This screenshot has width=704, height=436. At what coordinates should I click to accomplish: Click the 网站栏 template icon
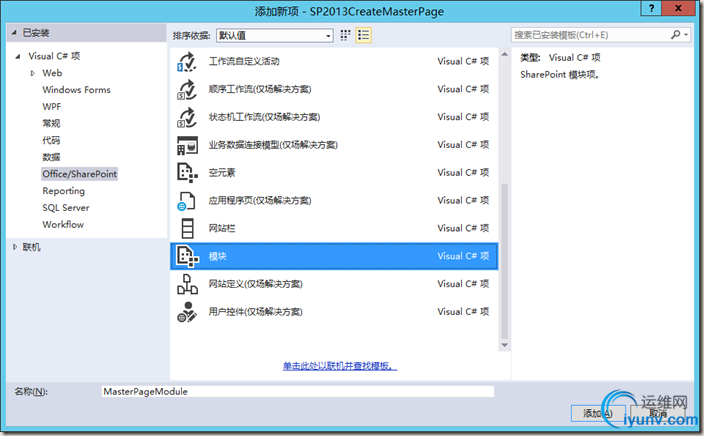187,229
